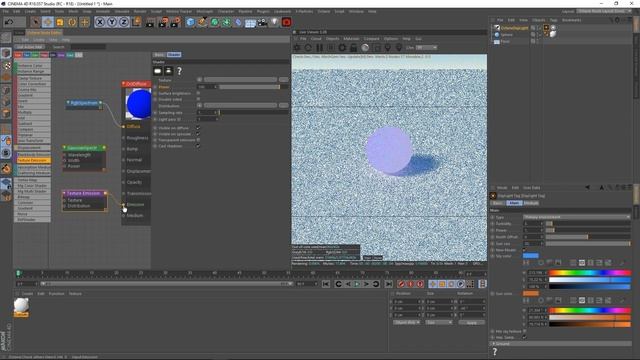
Task: Adjust the Sky color hue slider
Action: pos(590,272)
